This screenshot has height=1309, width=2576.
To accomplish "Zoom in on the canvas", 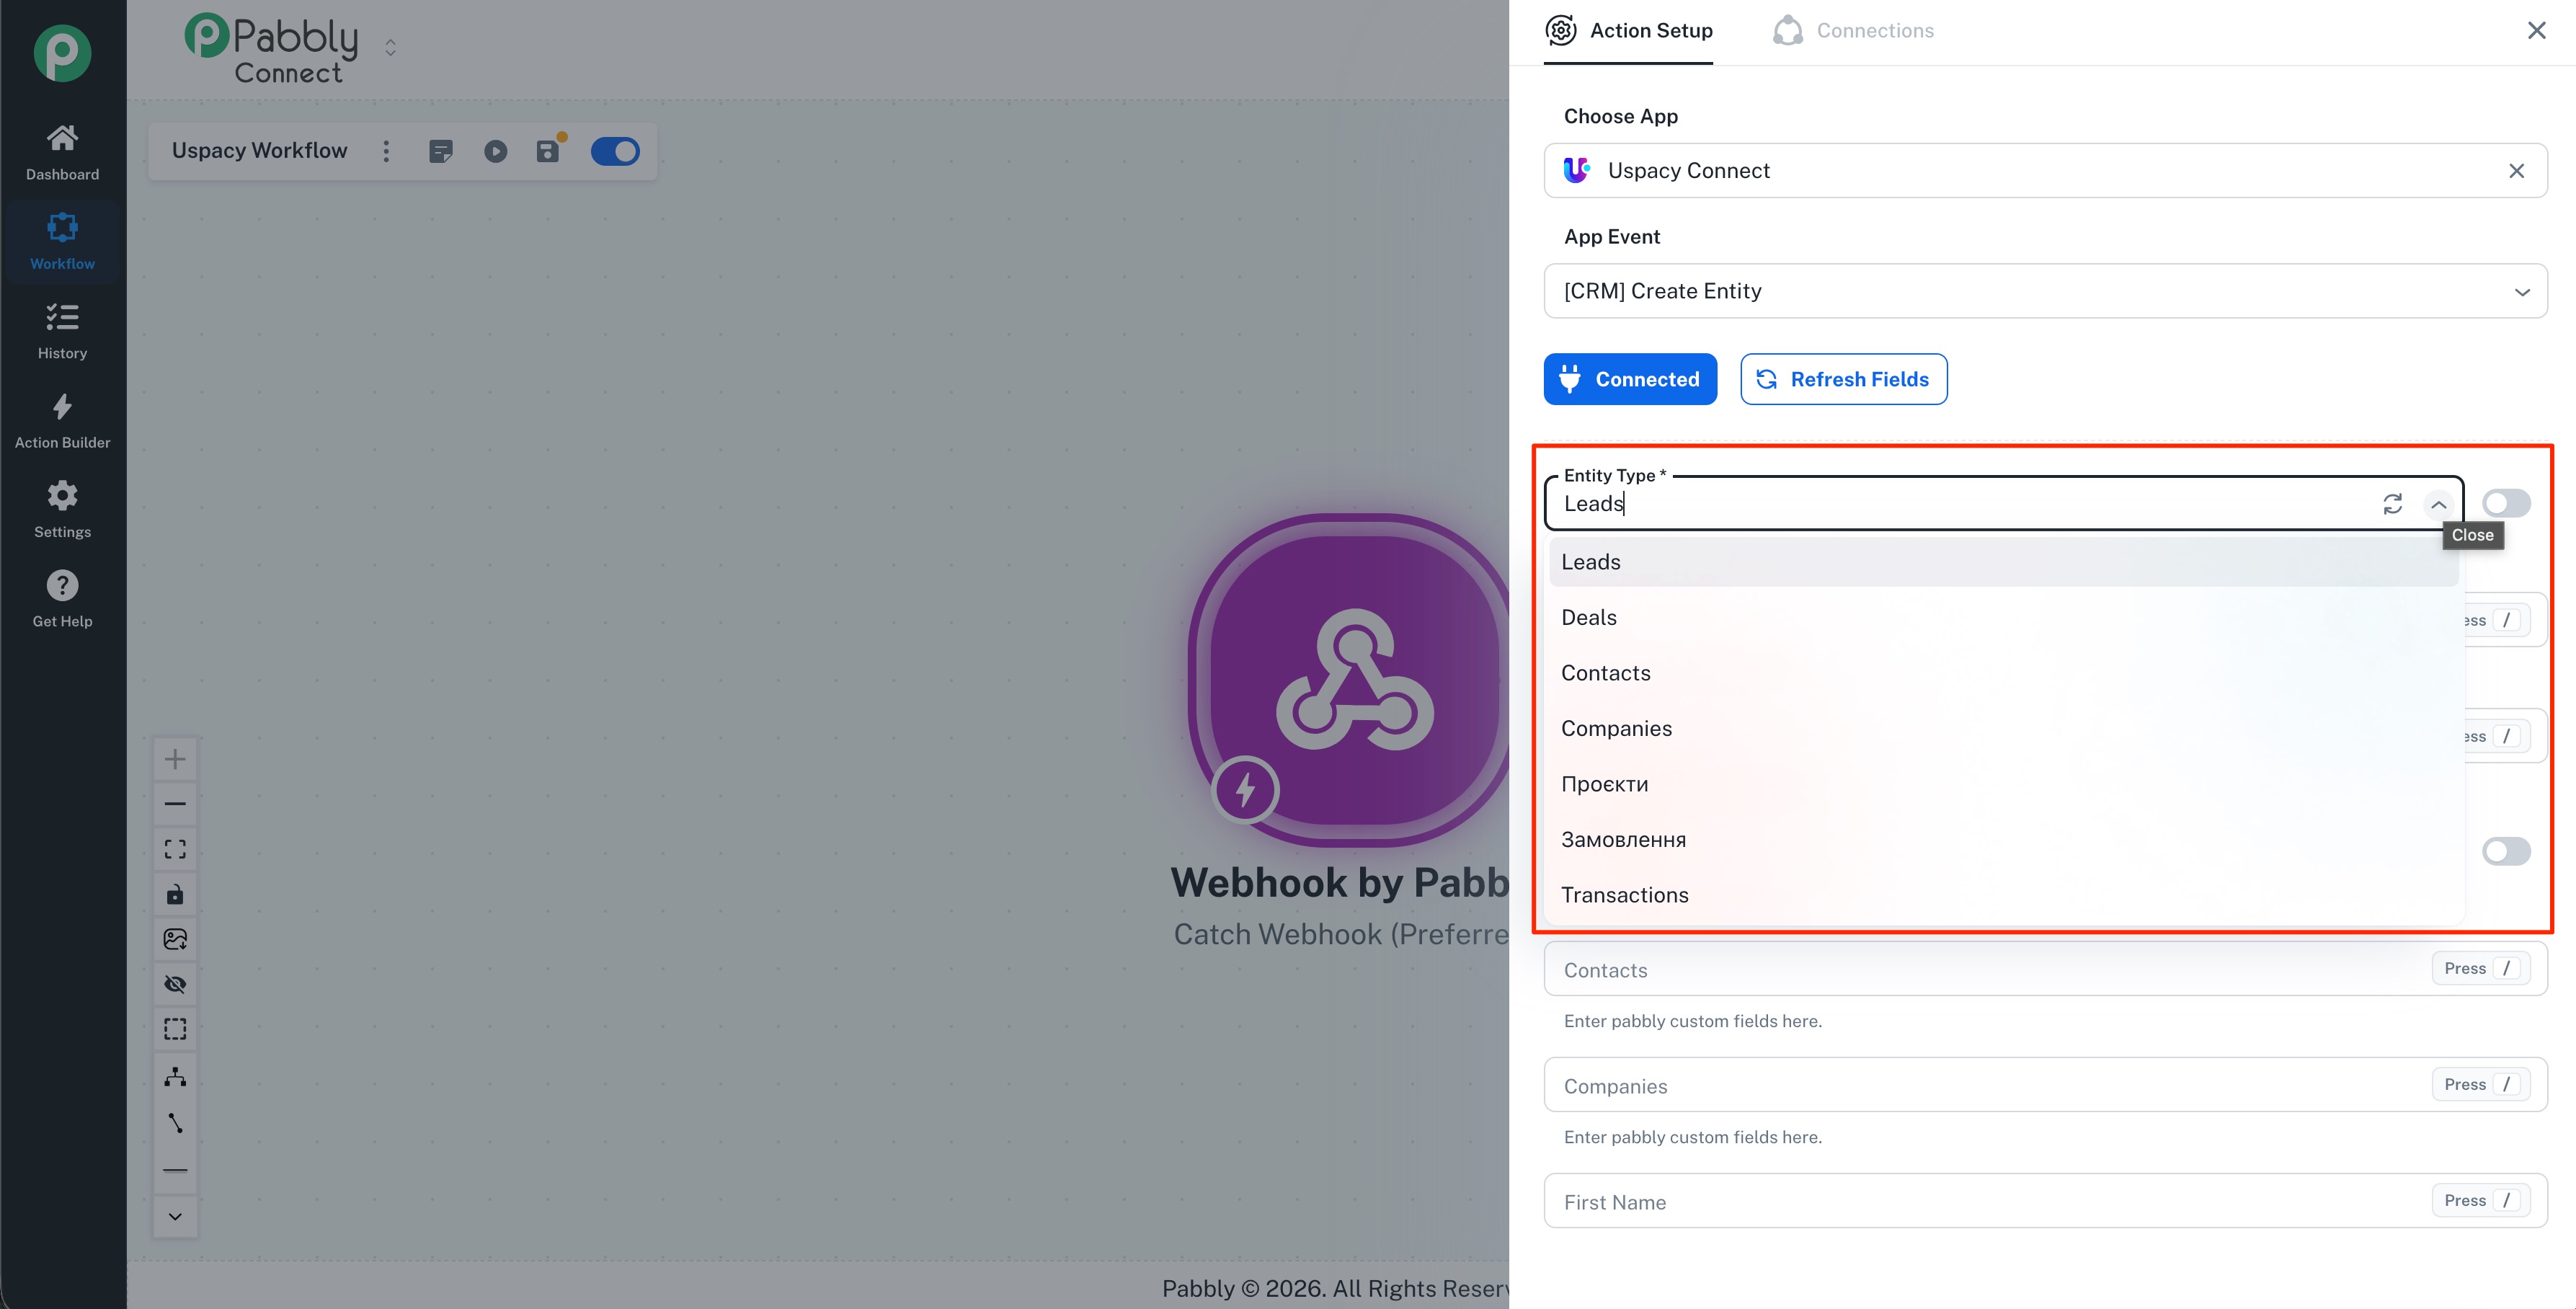I will [175, 759].
